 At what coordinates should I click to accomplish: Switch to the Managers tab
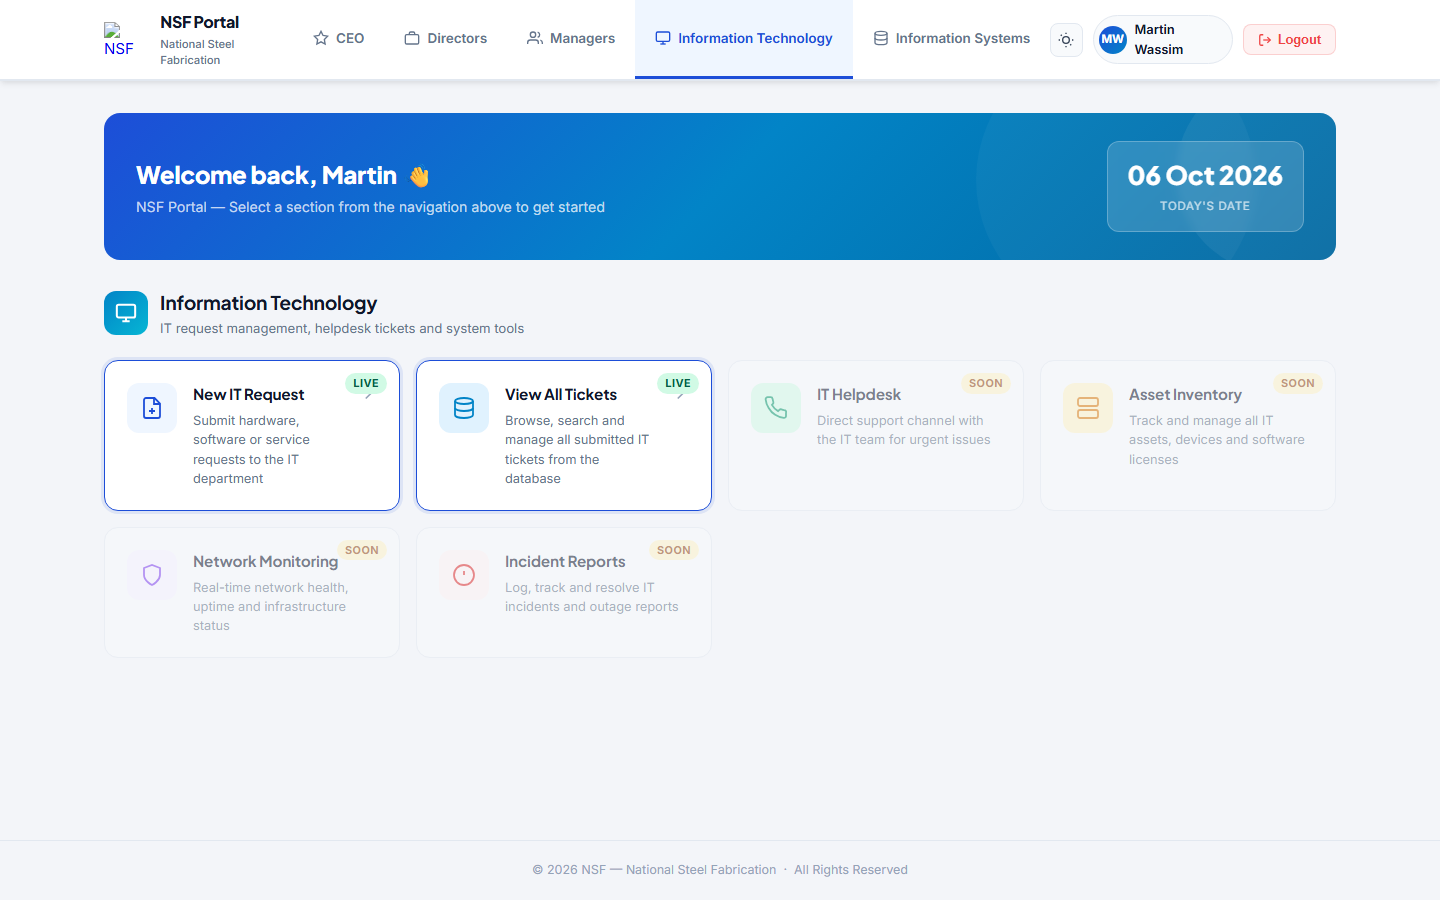(571, 39)
